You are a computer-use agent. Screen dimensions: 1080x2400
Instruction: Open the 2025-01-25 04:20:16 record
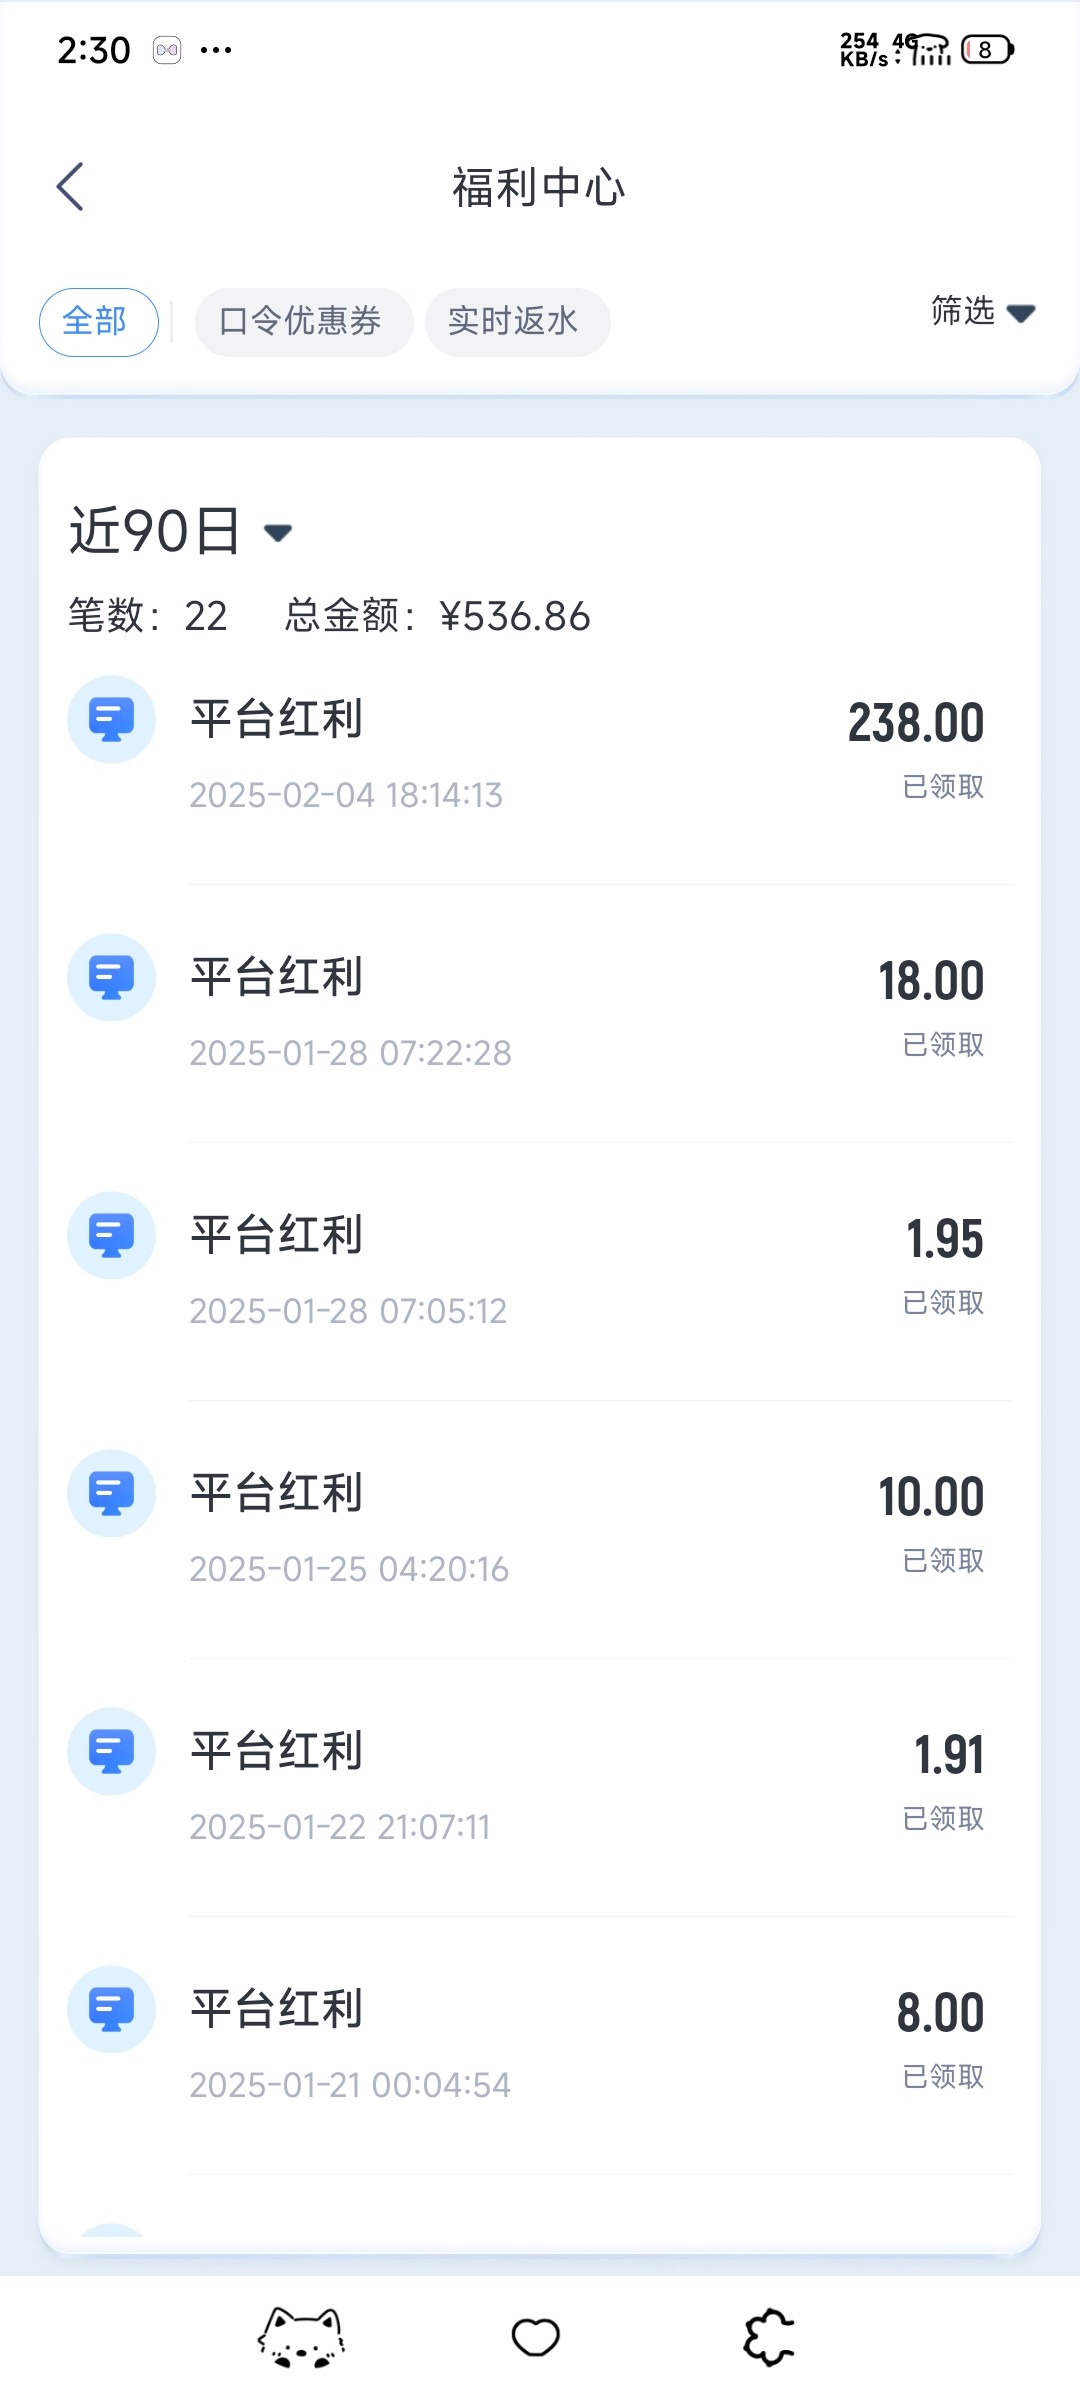coord(349,1569)
